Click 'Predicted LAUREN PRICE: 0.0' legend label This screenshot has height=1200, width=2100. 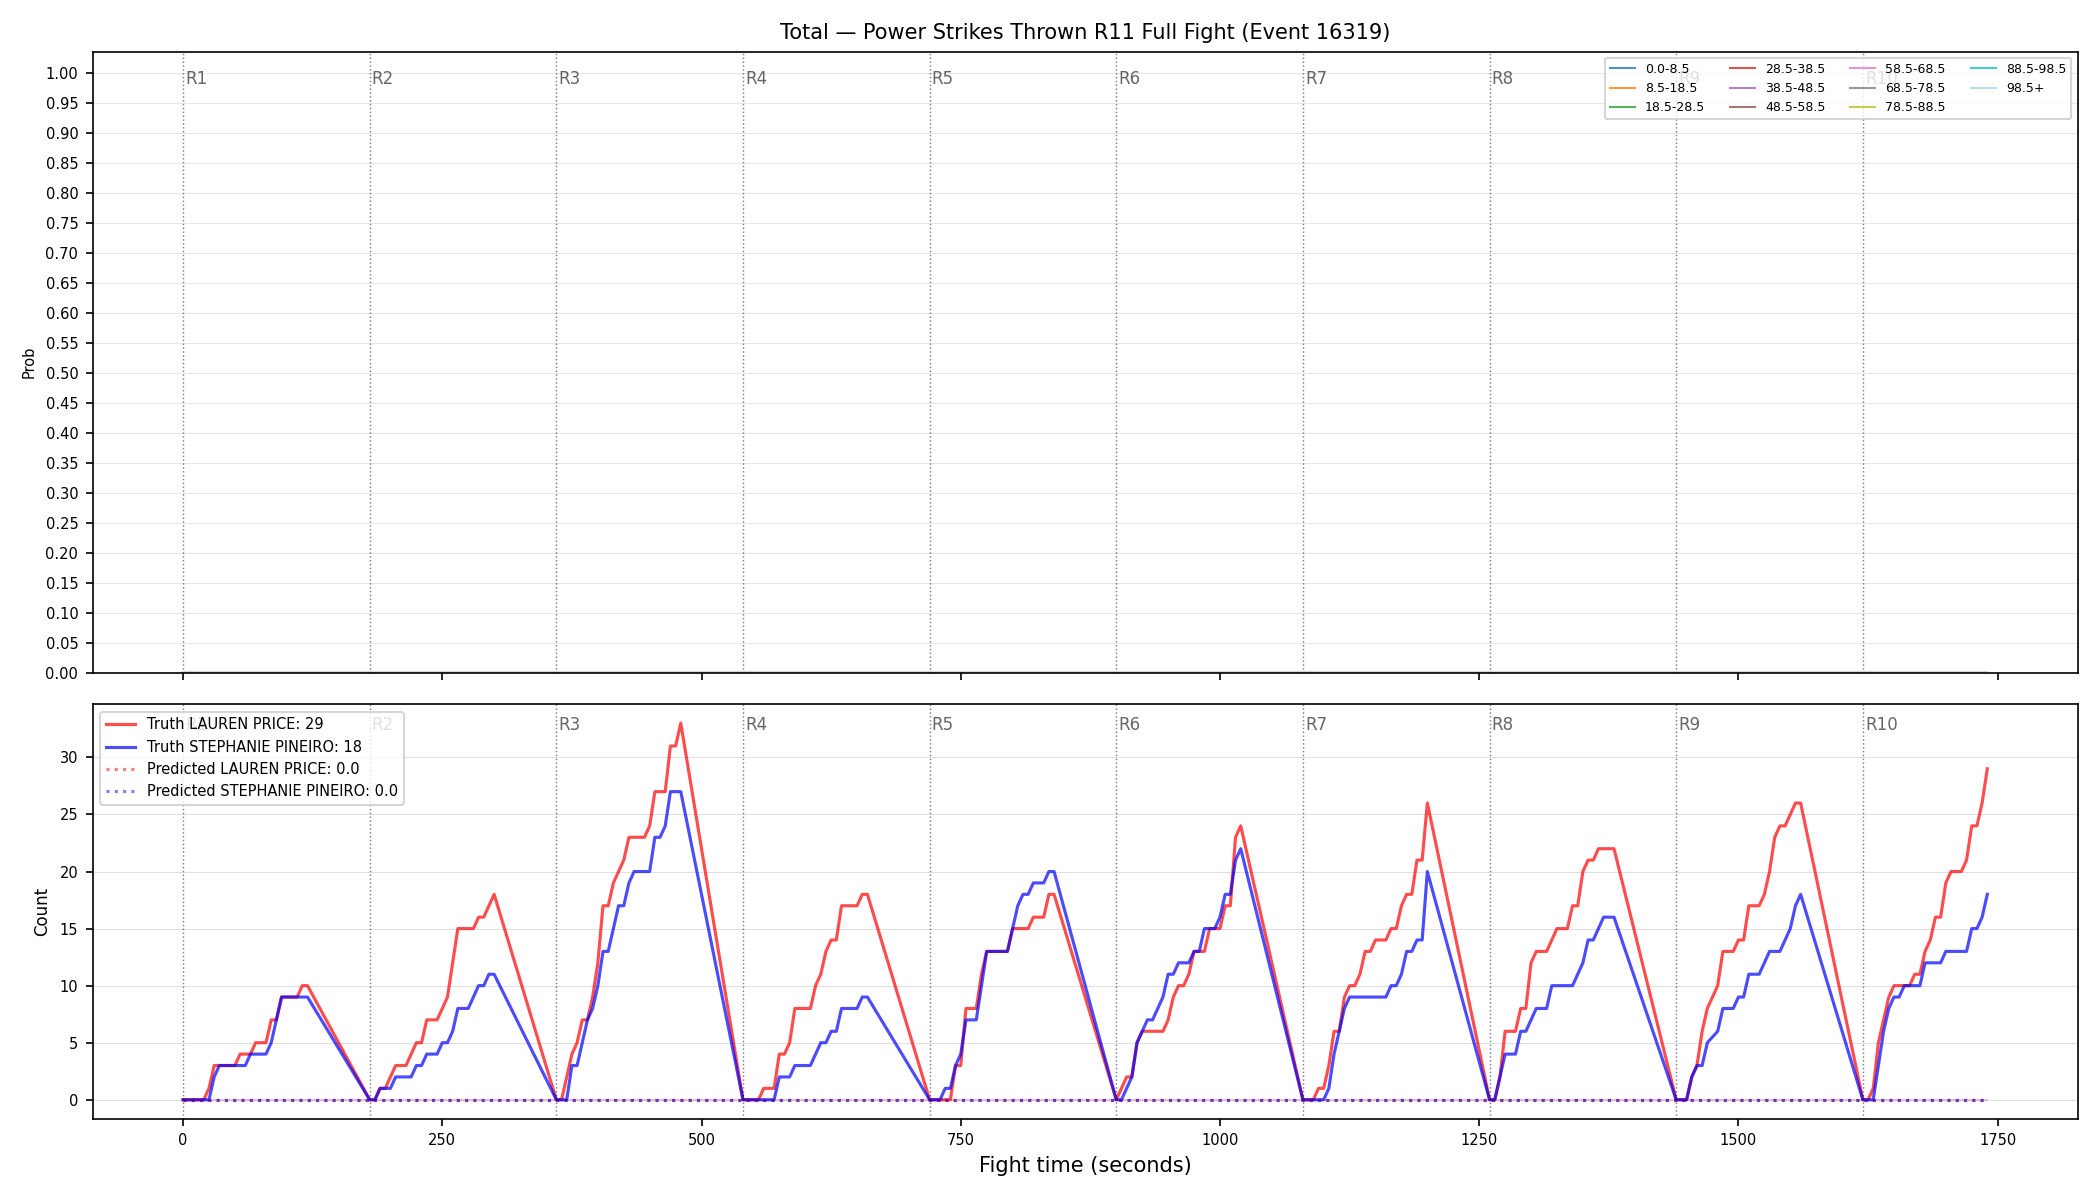coord(253,769)
